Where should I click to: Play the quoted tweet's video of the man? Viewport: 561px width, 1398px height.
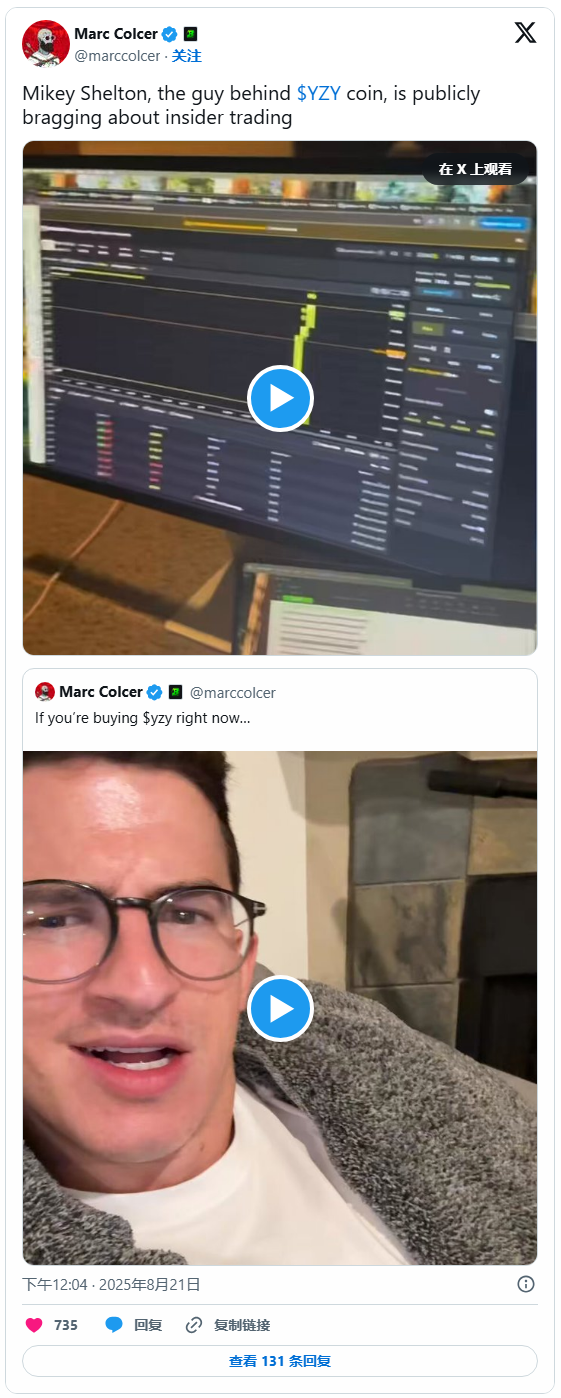coord(280,1009)
